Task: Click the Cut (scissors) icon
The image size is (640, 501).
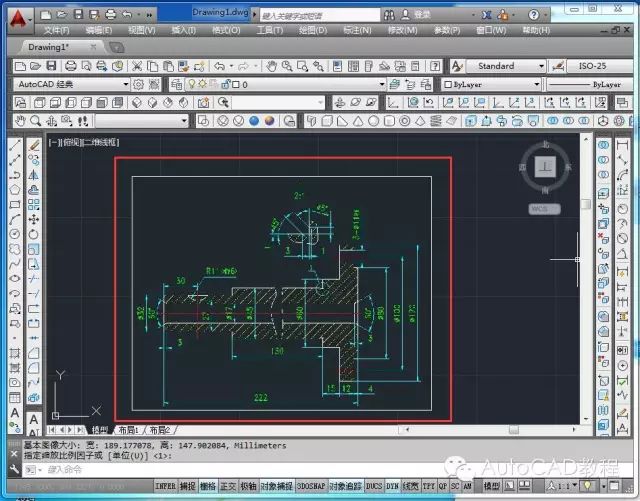Action: (x=137, y=66)
